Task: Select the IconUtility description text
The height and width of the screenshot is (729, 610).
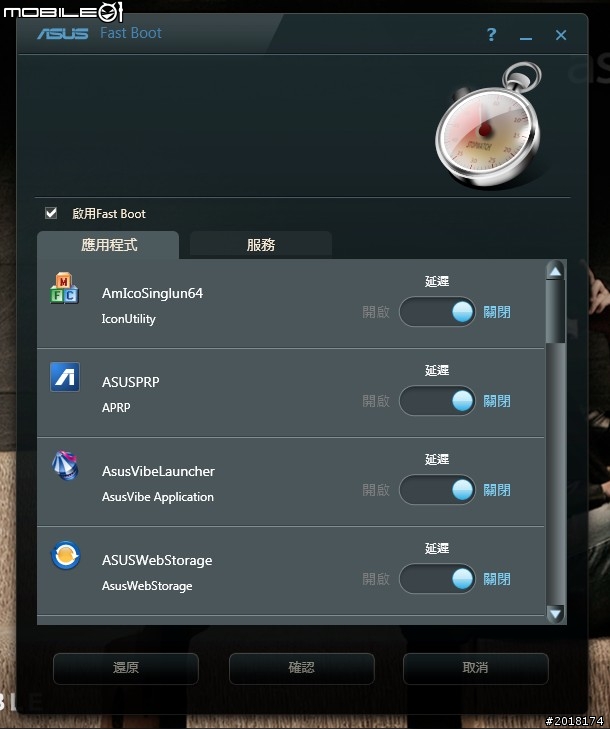Action: coord(128,319)
